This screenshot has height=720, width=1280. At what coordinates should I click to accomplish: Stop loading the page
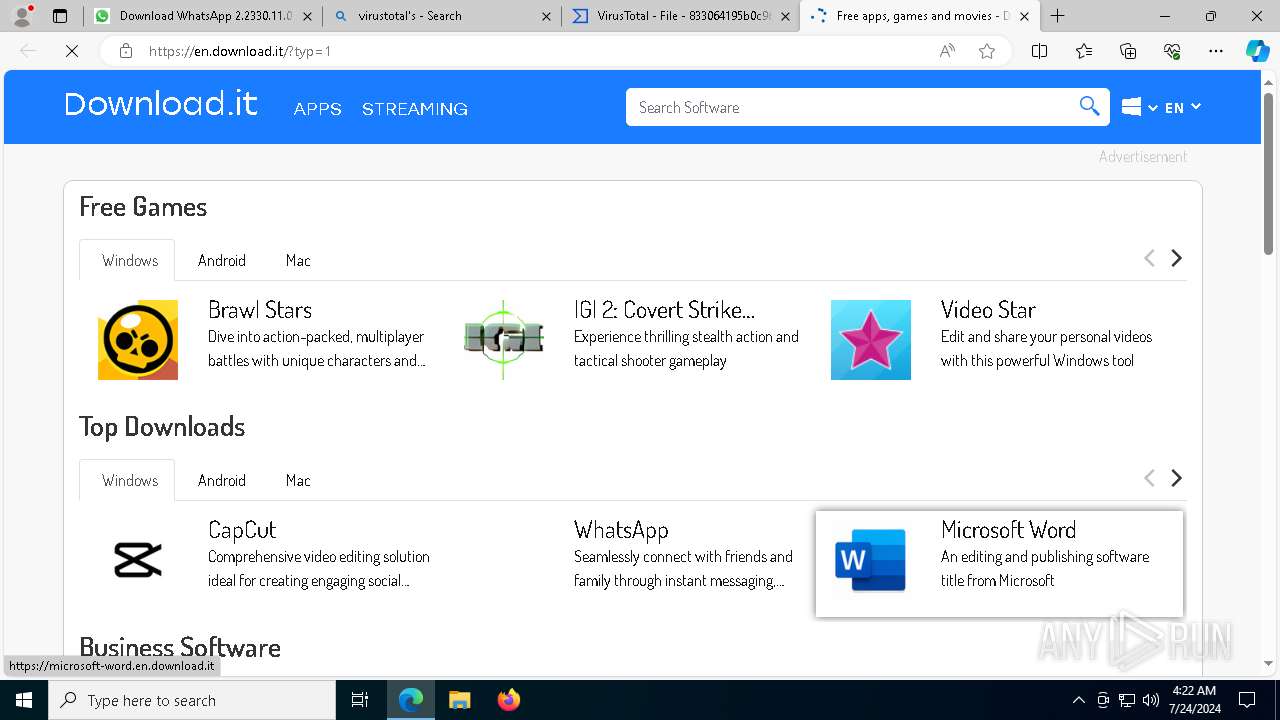point(72,51)
